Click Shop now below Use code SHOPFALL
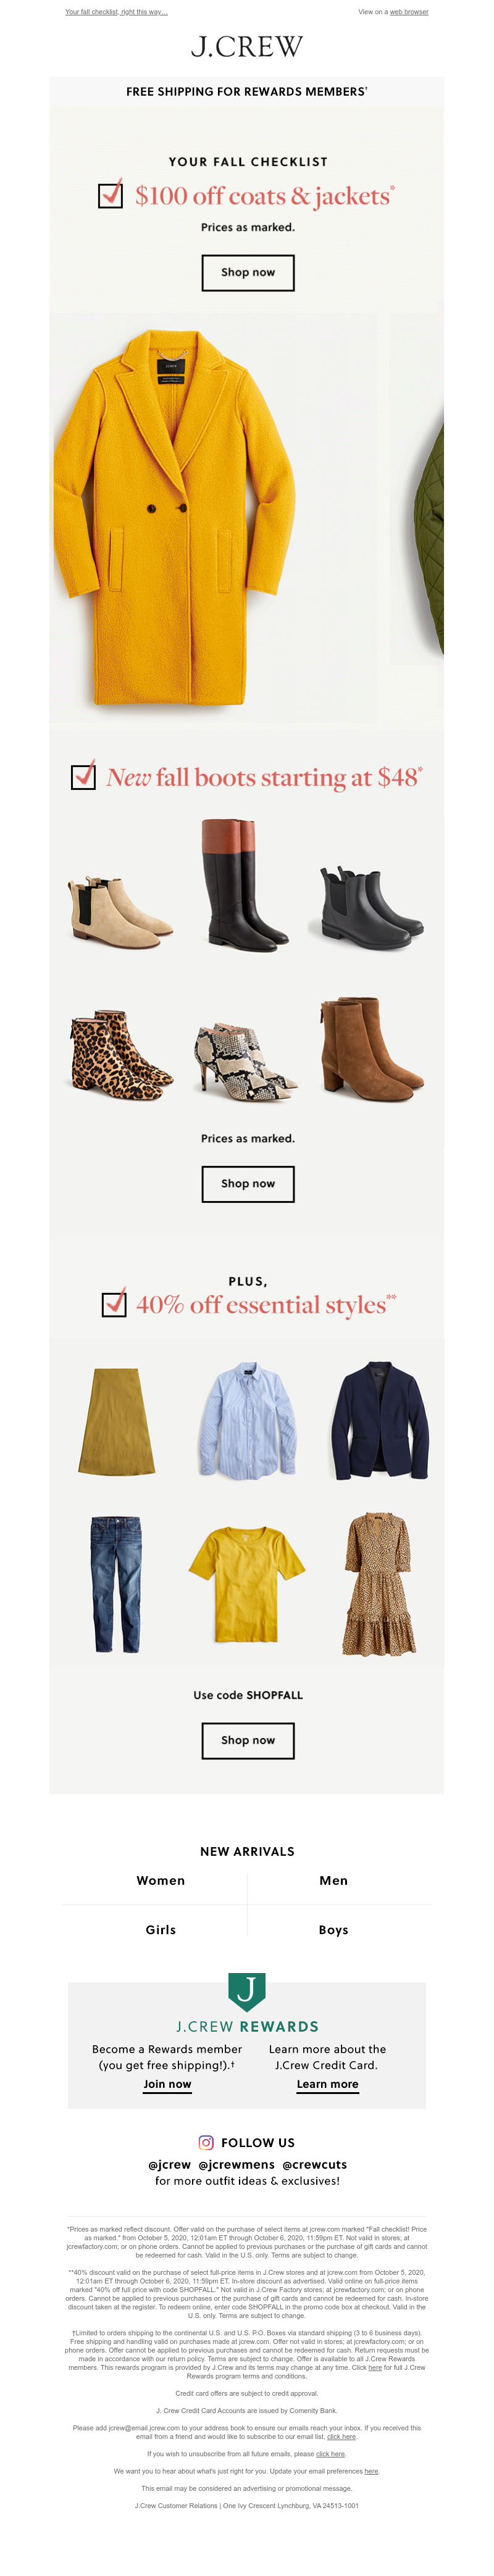 [248, 1740]
